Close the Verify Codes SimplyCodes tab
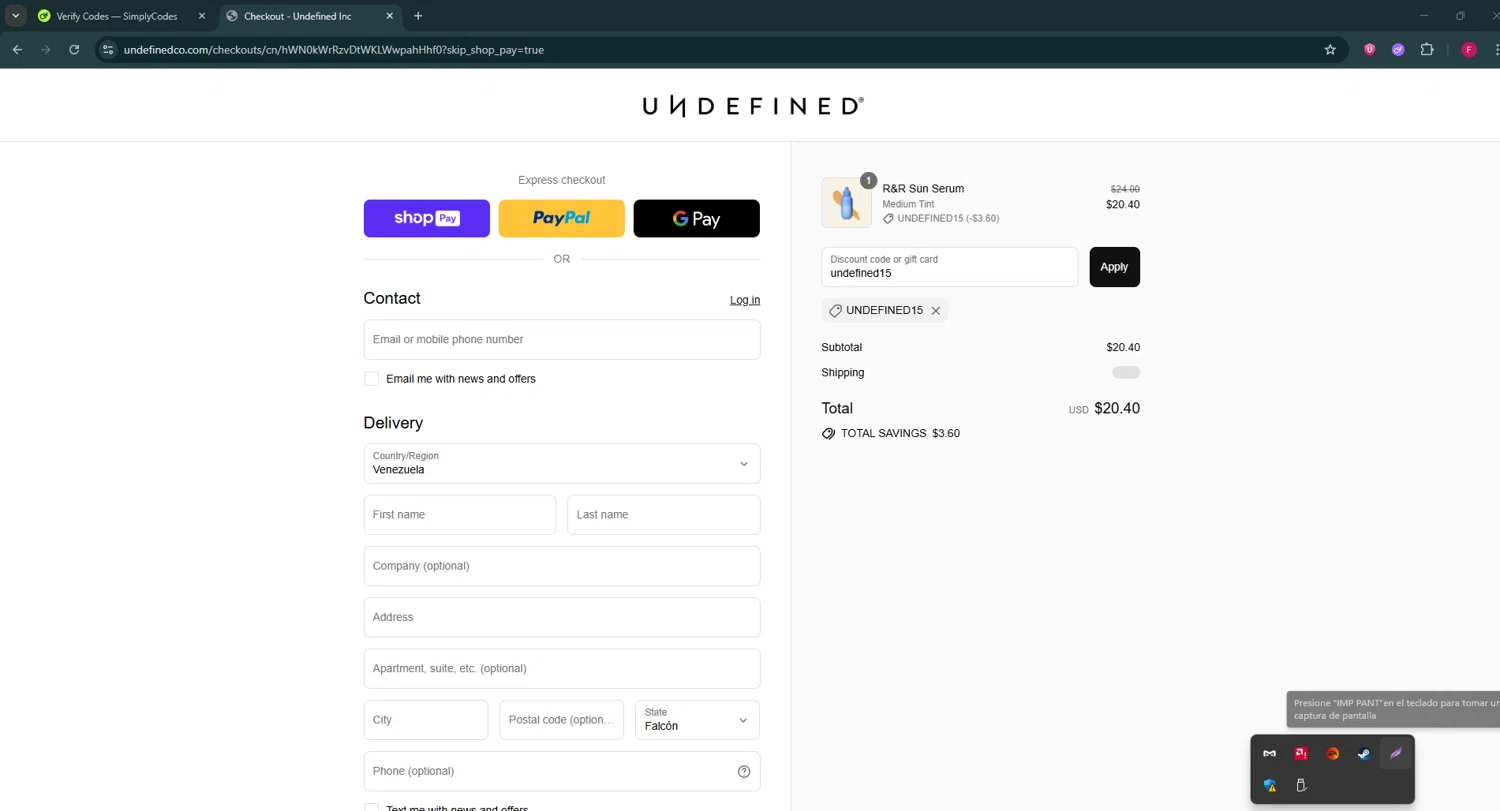Image resolution: width=1500 pixels, height=811 pixels. click(x=201, y=16)
